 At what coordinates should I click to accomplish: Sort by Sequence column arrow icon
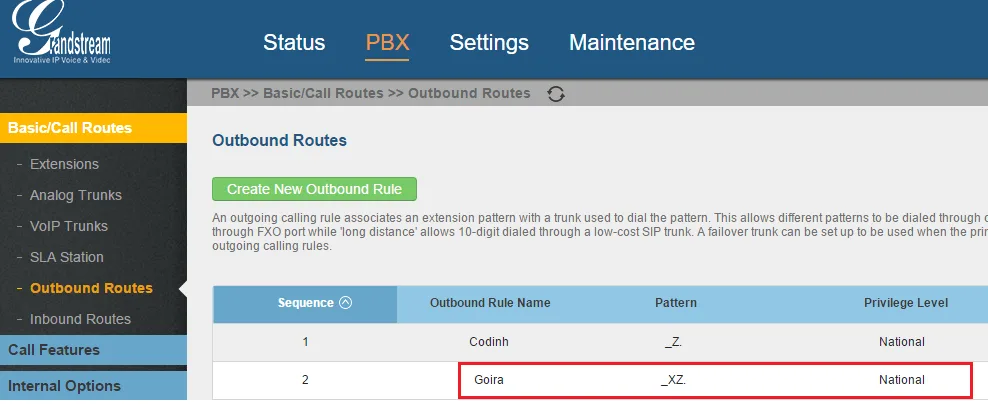[346, 303]
